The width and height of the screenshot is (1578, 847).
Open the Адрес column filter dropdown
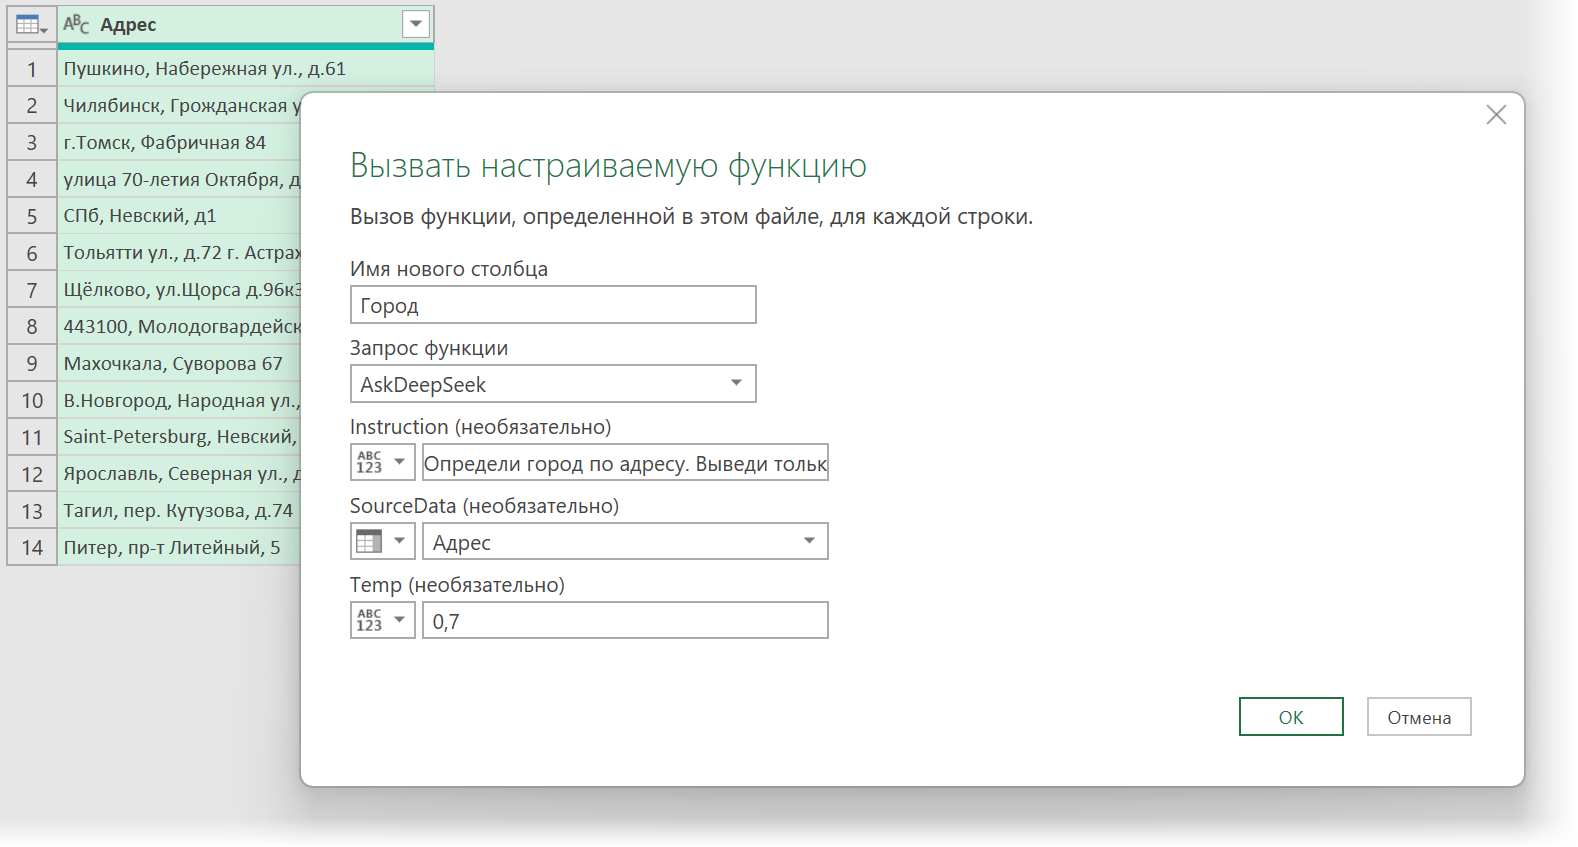coord(416,24)
